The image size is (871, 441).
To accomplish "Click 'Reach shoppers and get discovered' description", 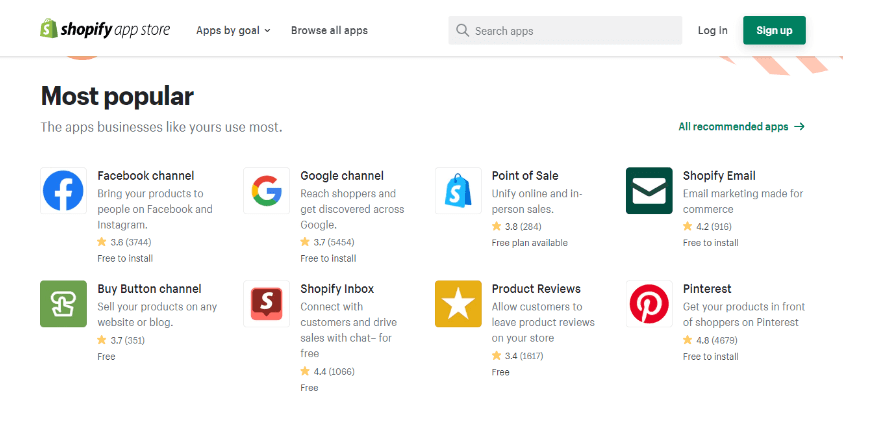I will 352,209.
